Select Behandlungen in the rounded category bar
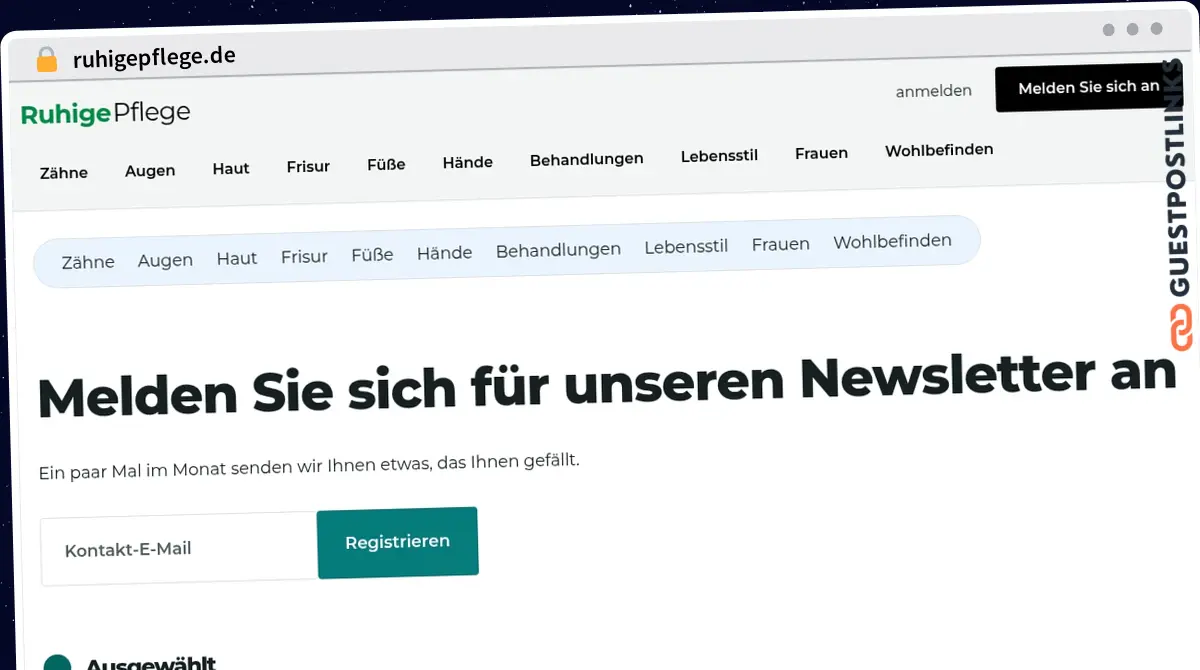 coord(558,250)
